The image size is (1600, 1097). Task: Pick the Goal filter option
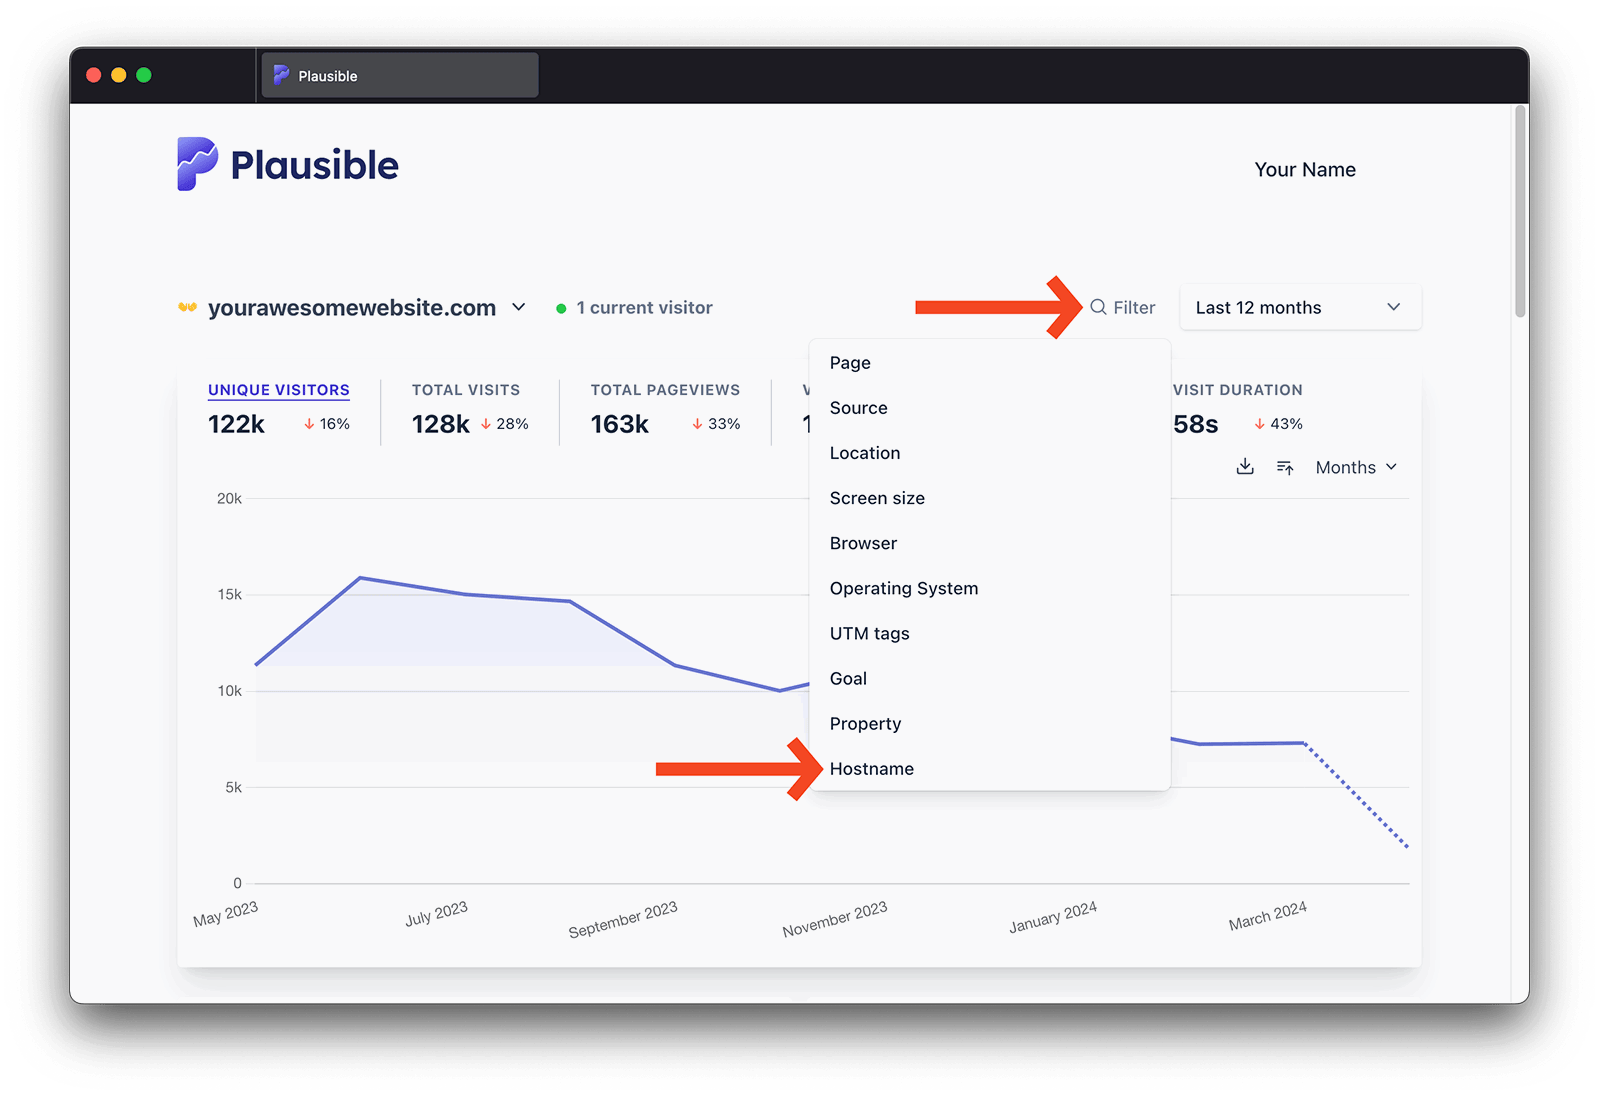[848, 678]
